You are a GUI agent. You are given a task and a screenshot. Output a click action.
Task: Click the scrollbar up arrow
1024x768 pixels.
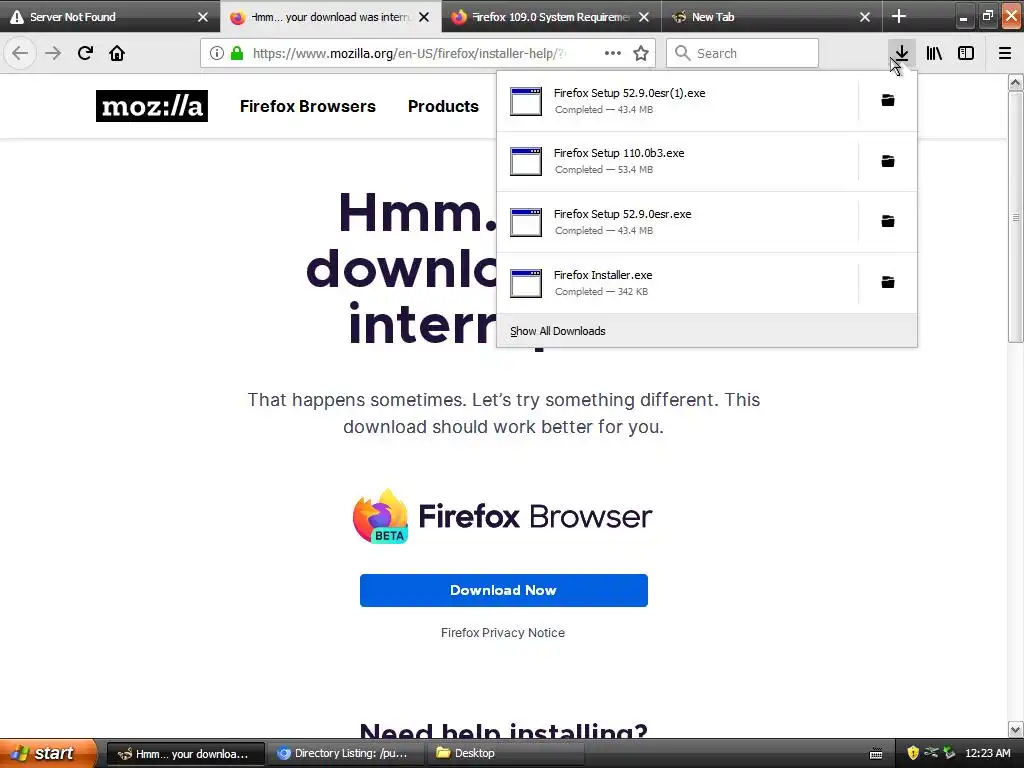click(x=1015, y=82)
